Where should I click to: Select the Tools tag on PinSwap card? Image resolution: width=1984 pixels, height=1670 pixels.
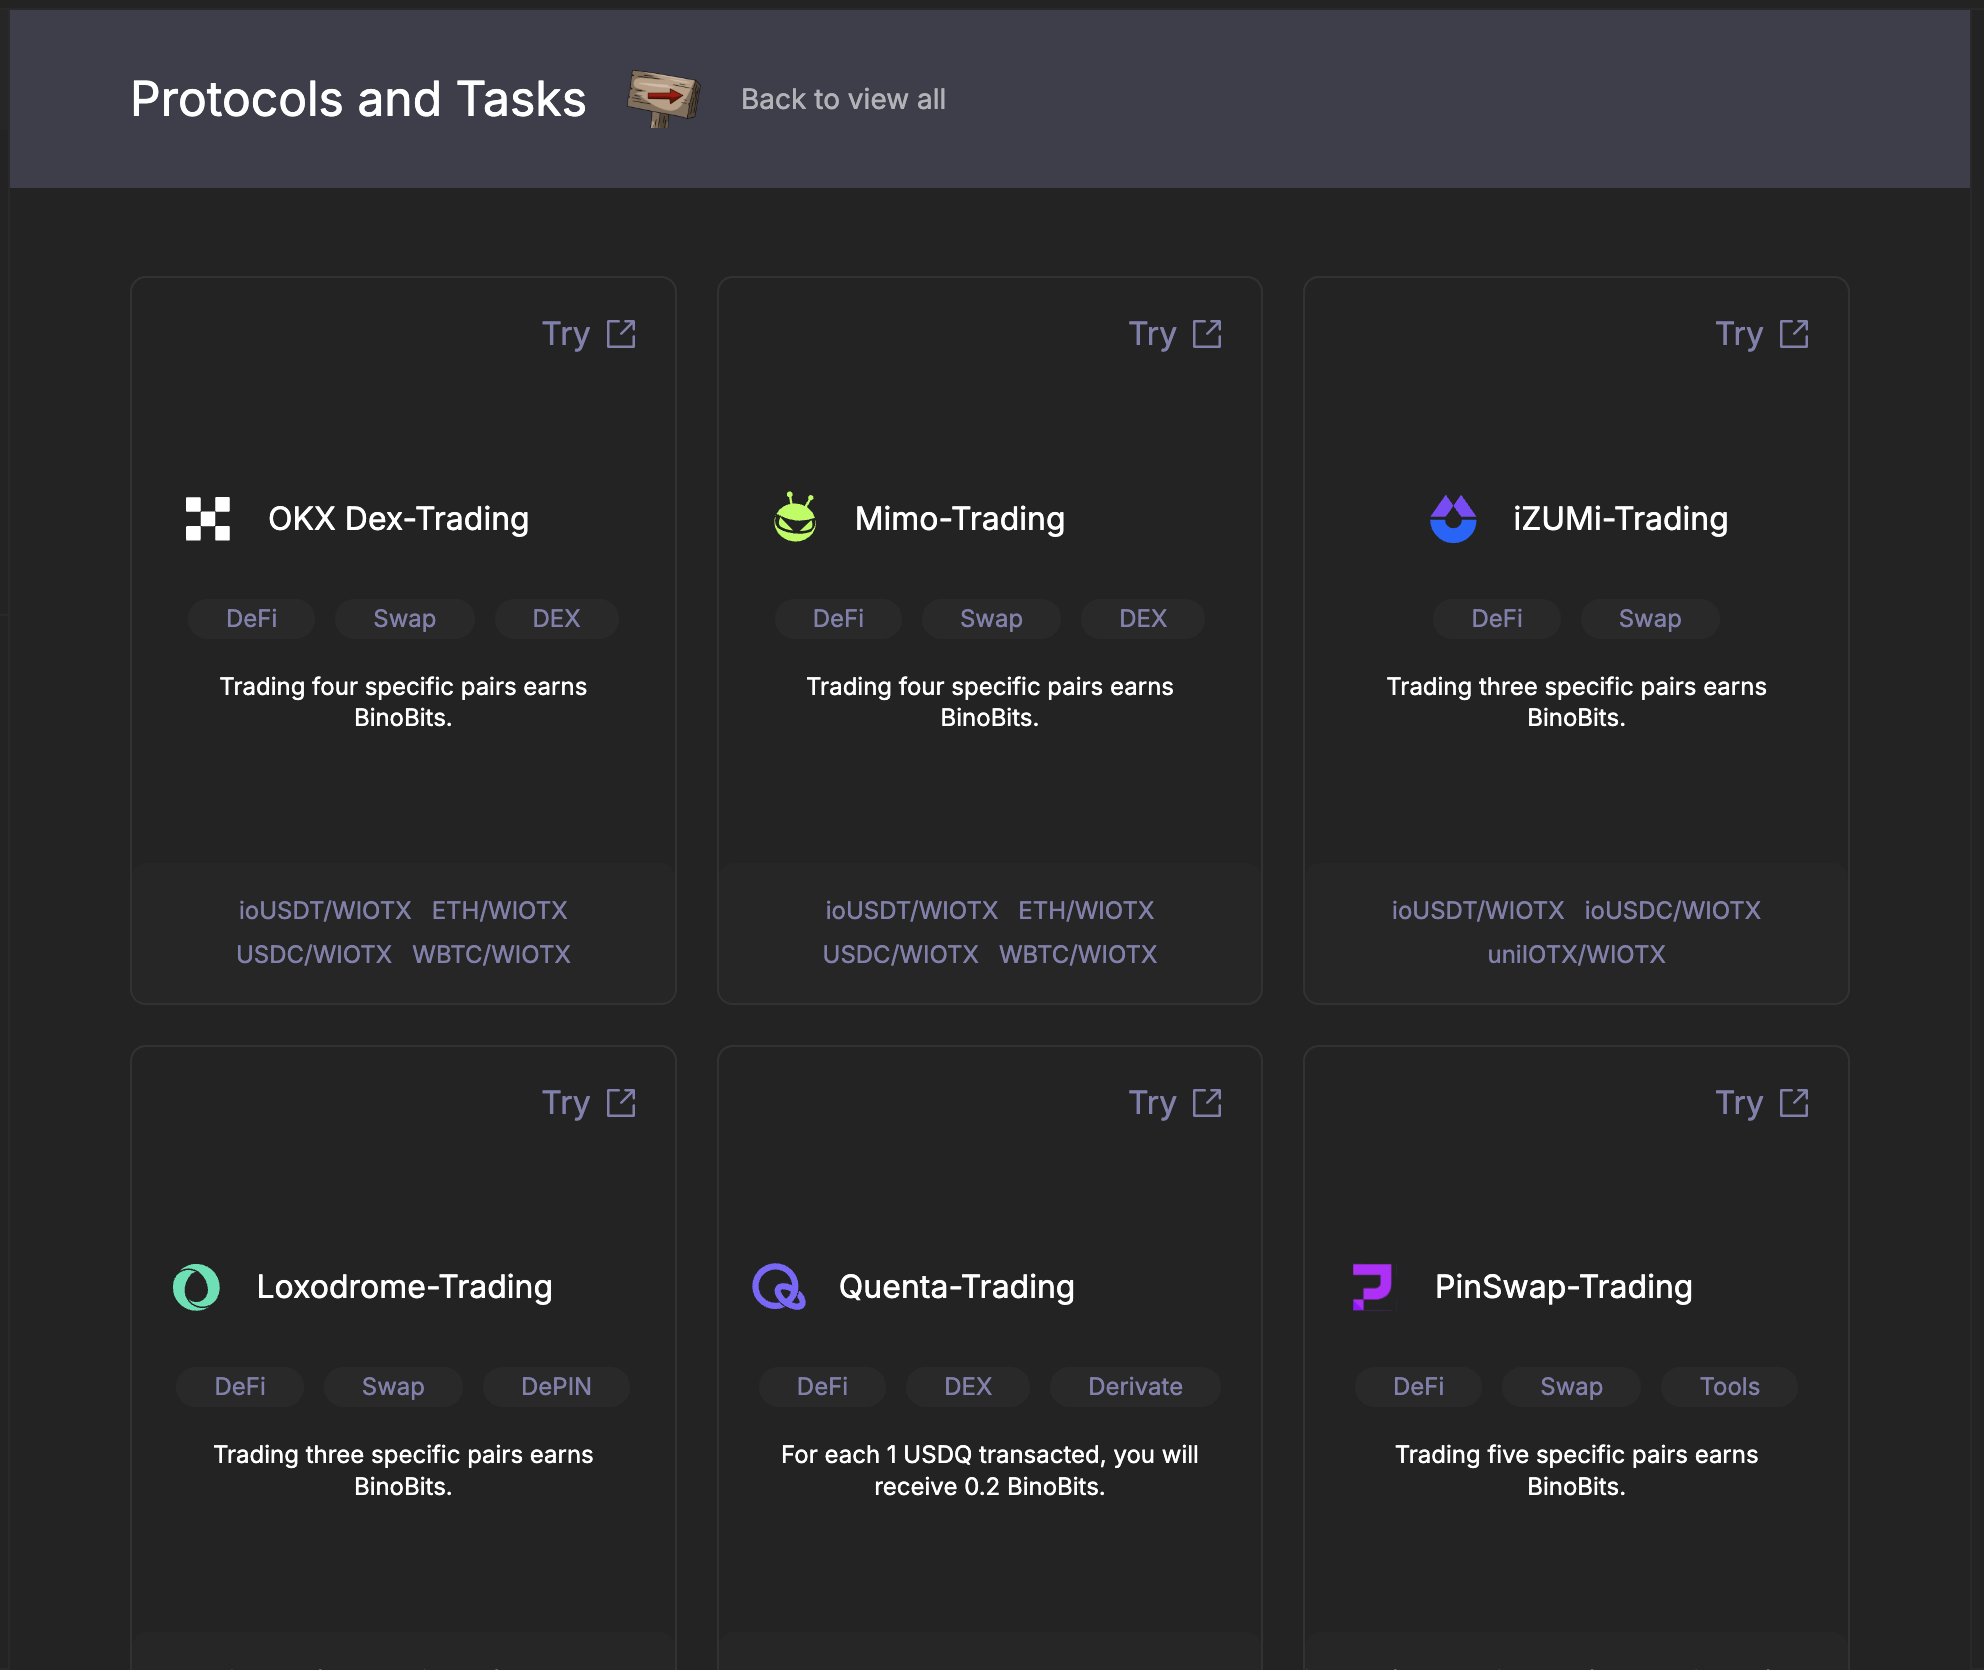pyautogui.click(x=1729, y=1387)
